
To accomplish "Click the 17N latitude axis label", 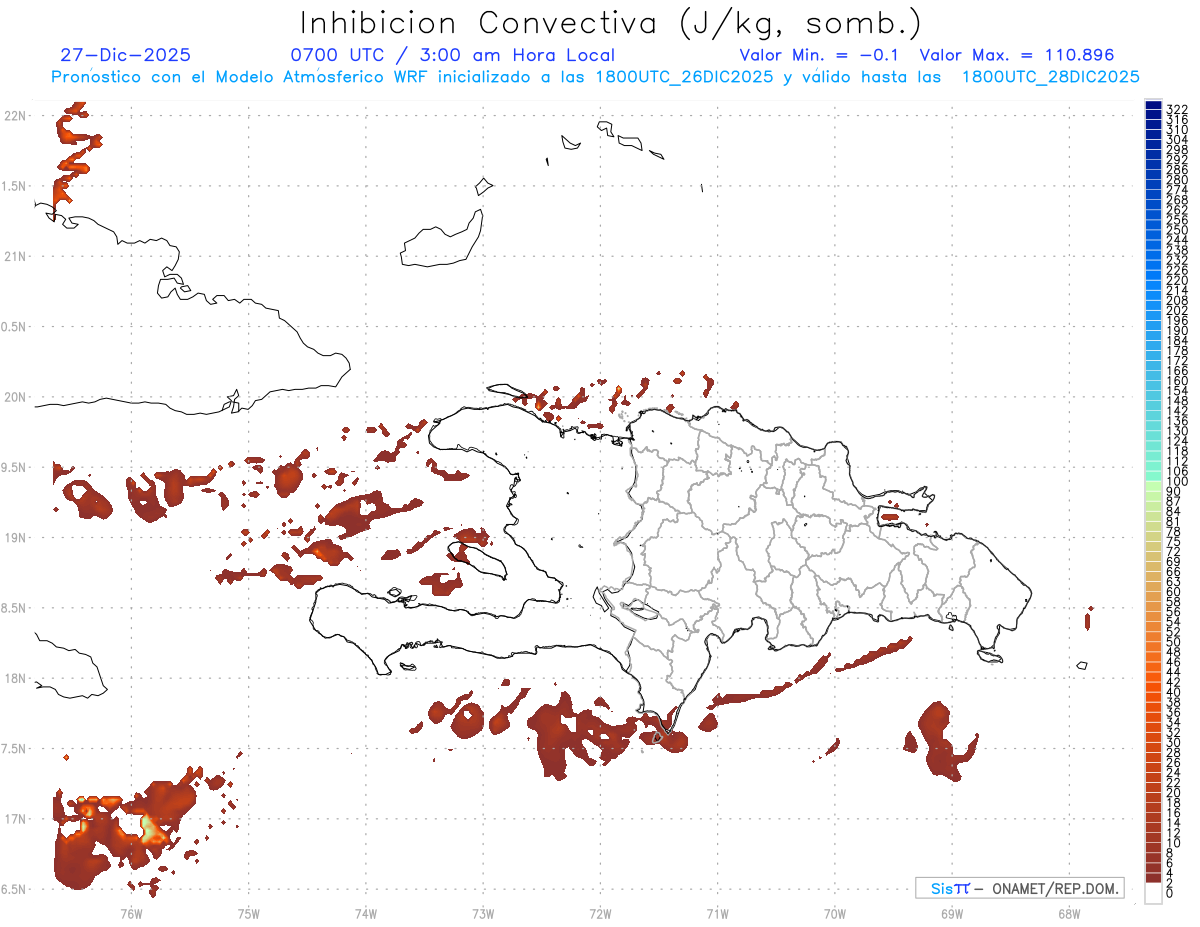I will point(14,819).
